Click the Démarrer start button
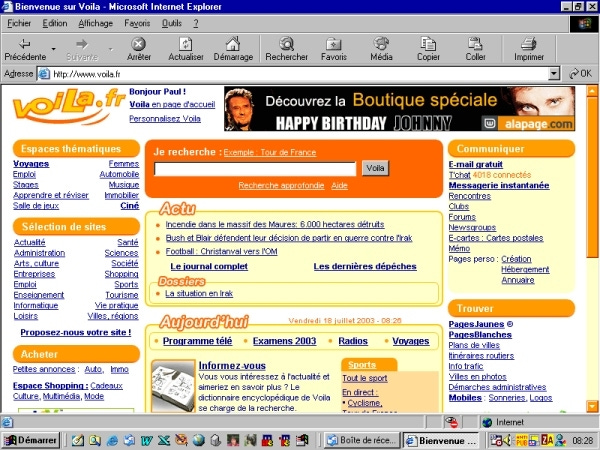This screenshot has width=600, height=450. pyautogui.click(x=31, y=440)
